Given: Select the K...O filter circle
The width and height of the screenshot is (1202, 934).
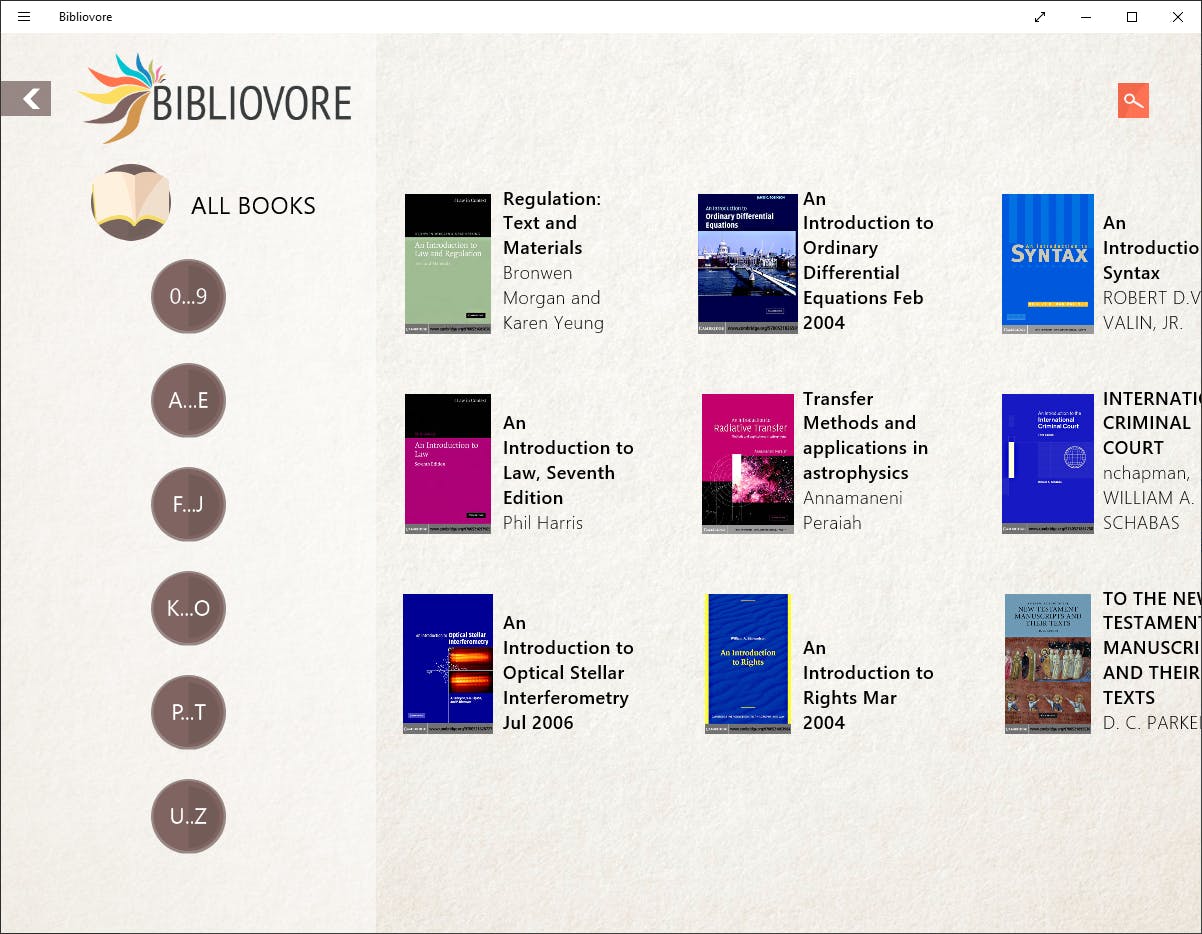Looking at the screenshot, I should pos(188,608).
